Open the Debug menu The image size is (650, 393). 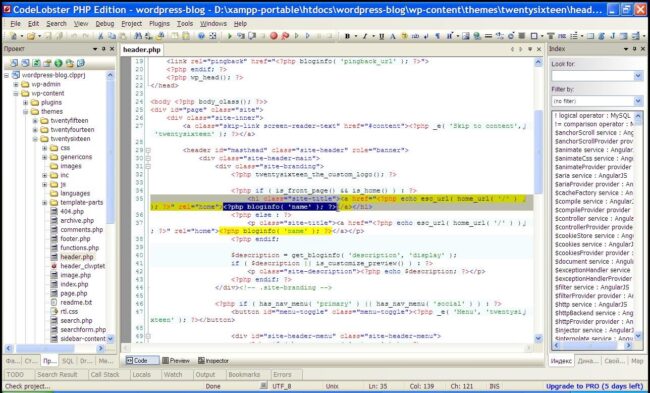(x=104, y=24)
